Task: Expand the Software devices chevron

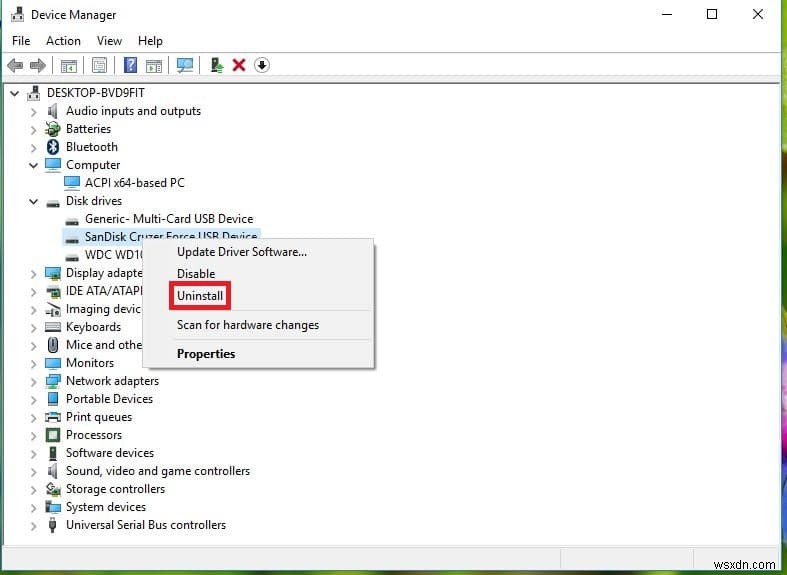Action: (34, 453)
